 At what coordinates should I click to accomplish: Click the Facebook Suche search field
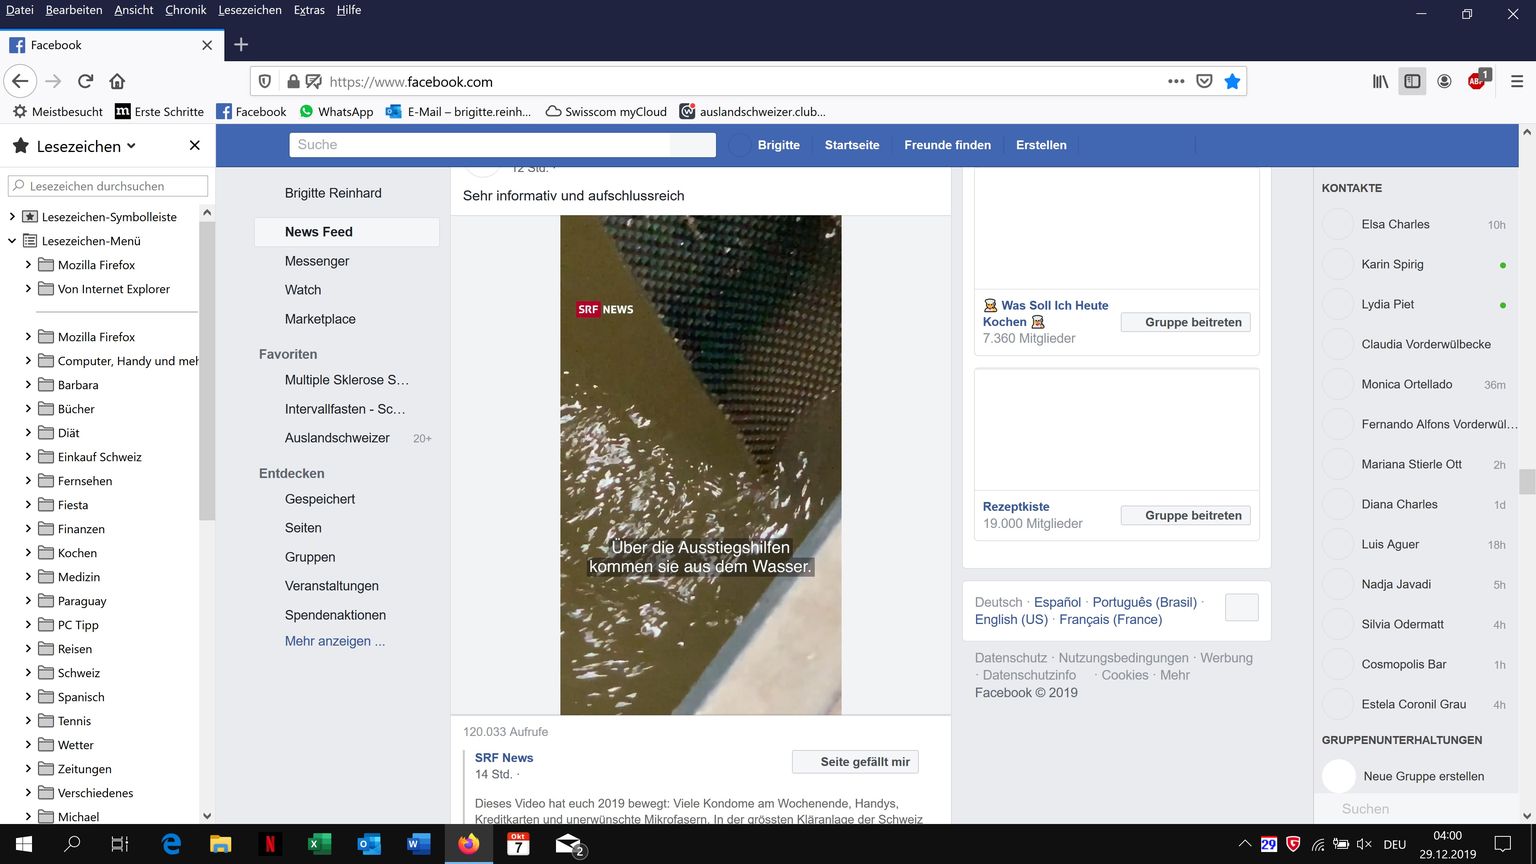coord(480,145)
